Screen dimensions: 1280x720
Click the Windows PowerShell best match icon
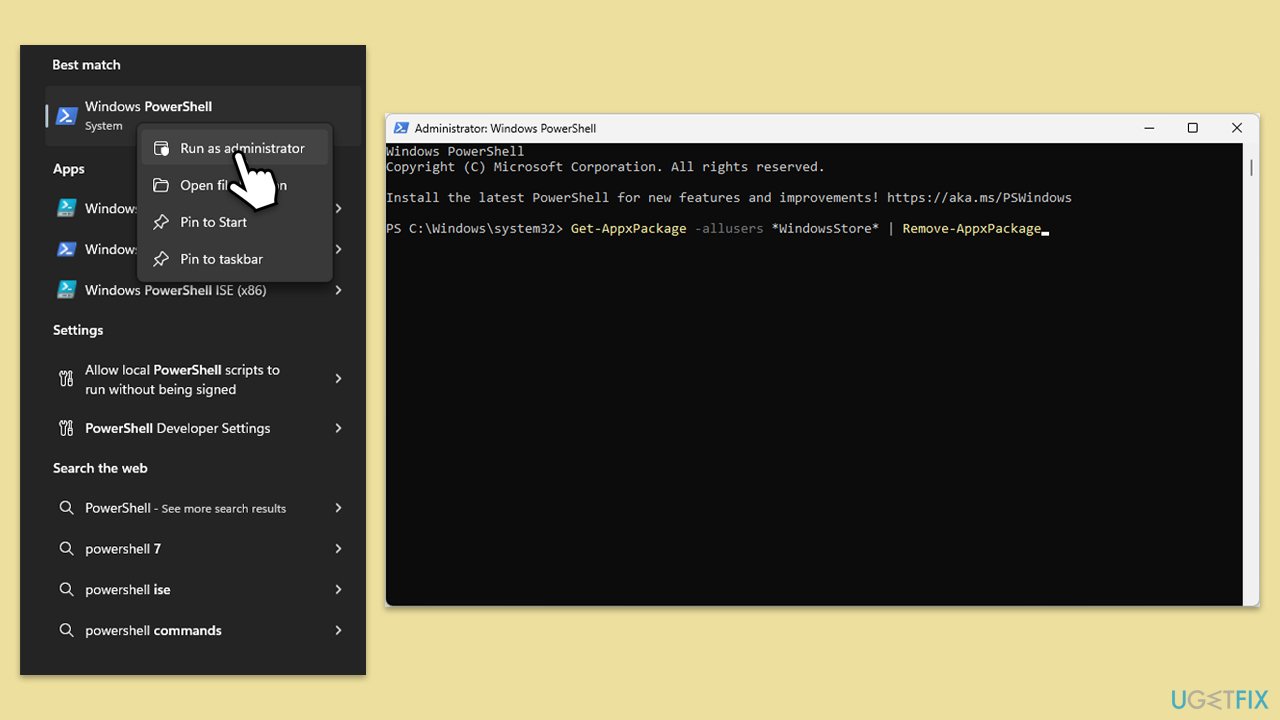pos(67,116)
